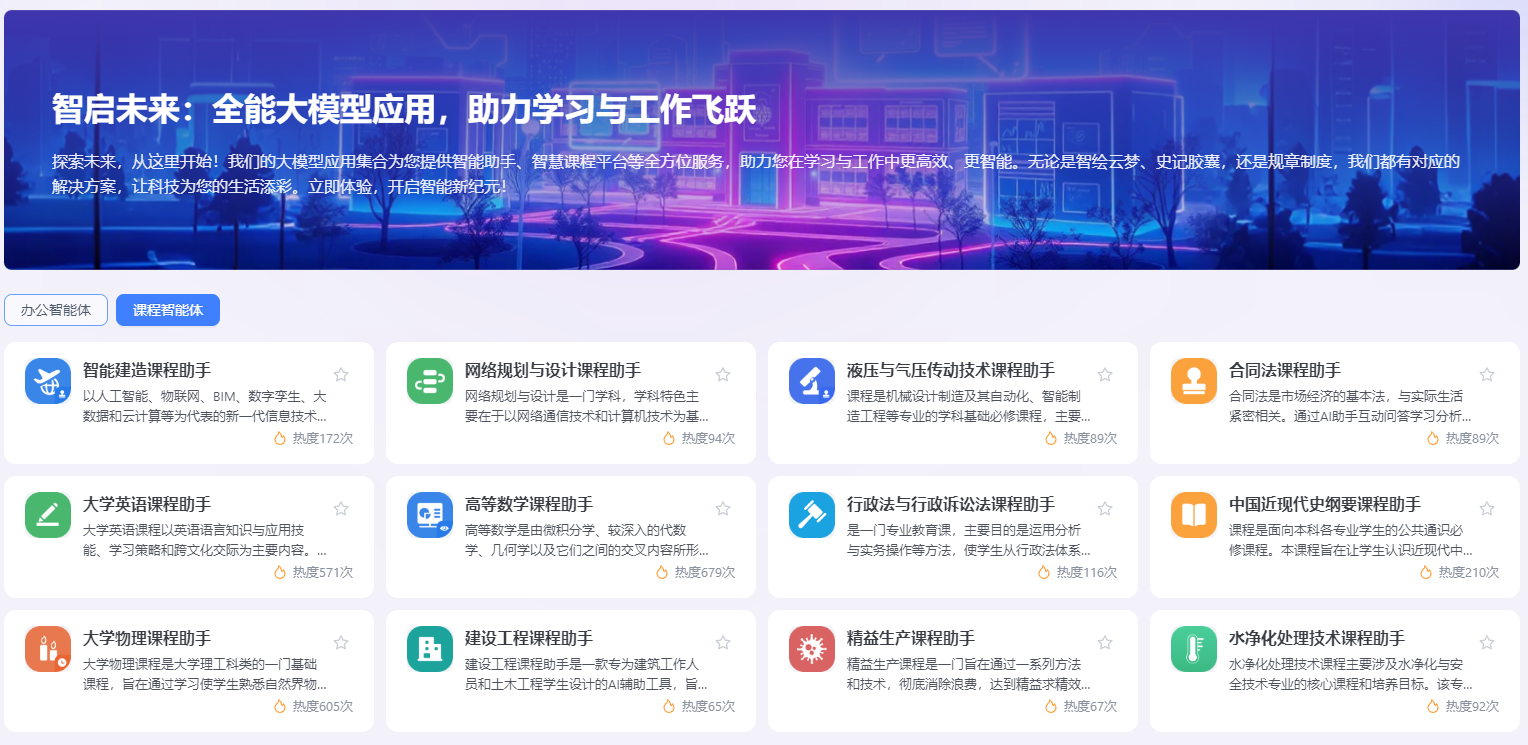Star the 水净化处理技术课程助手 card
Viewport: 1528px width, 745px height.
[x=1487, y=643]
